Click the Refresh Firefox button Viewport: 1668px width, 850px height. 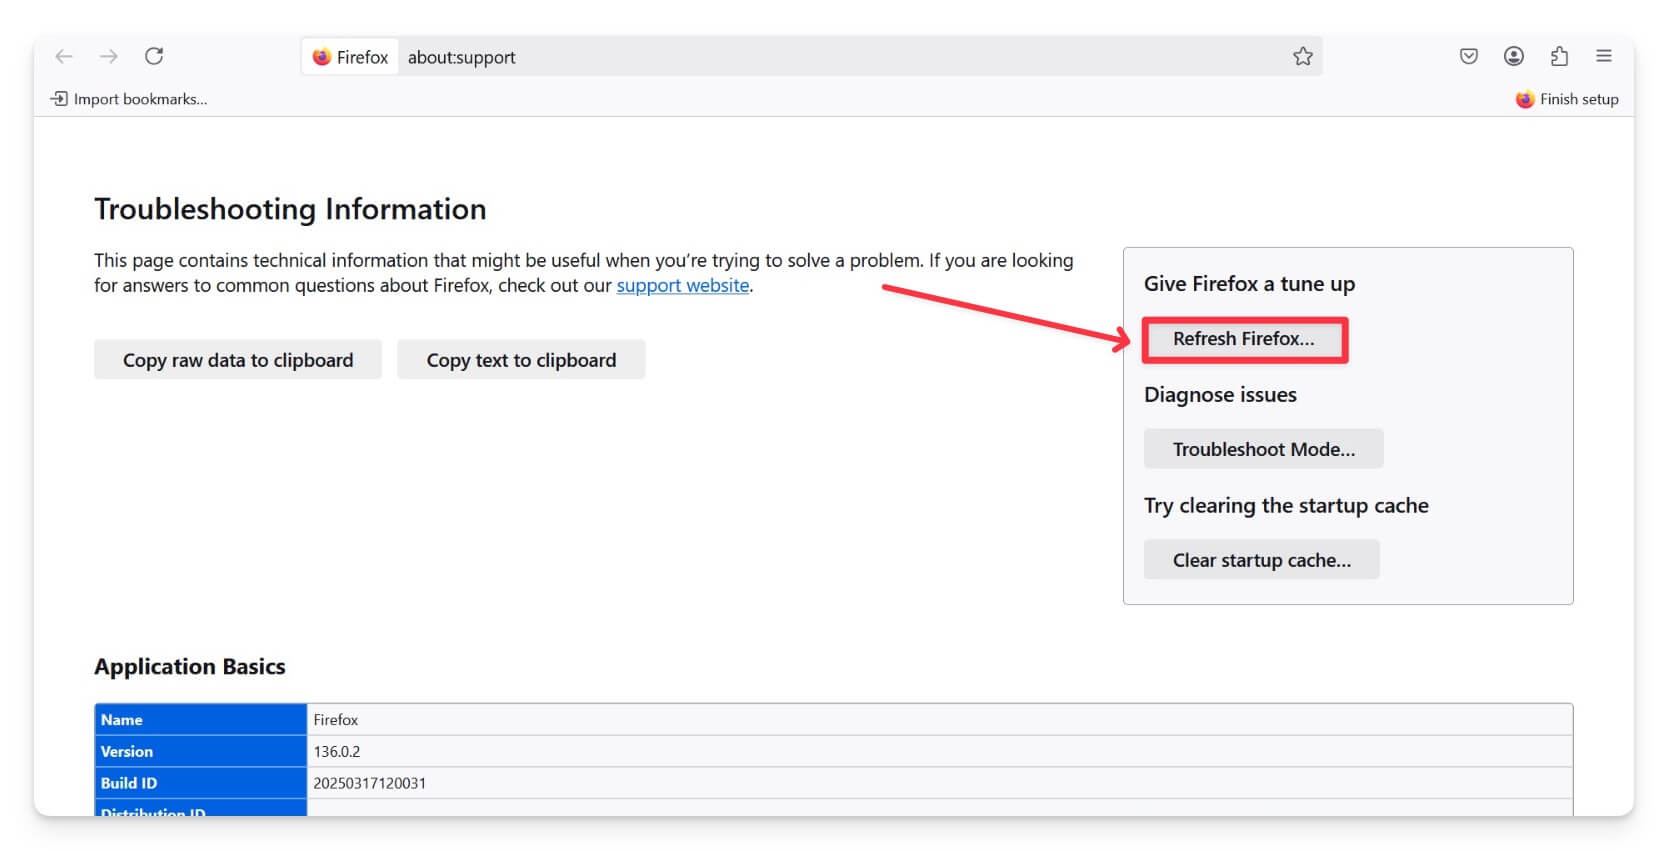click(x=1244, y=339)
